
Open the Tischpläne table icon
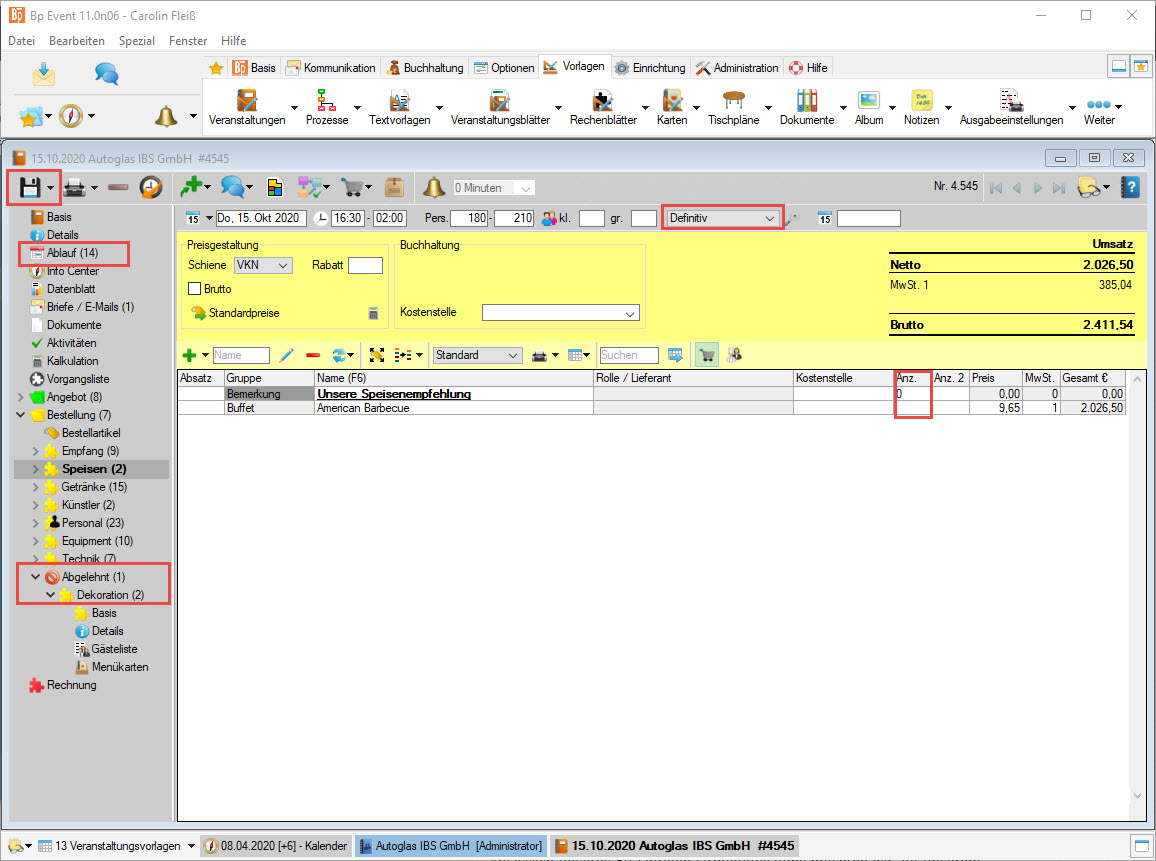(x=733, y=101)
